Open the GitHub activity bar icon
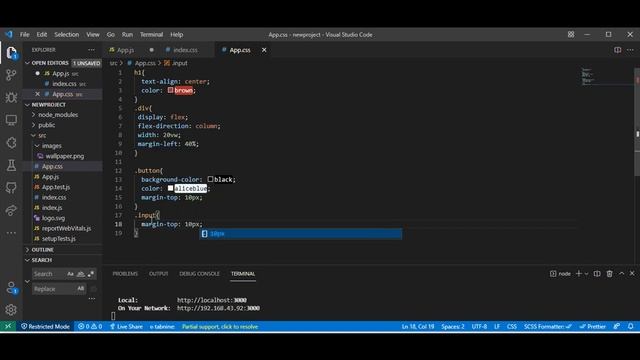640x360 pixels. point(11,187)
